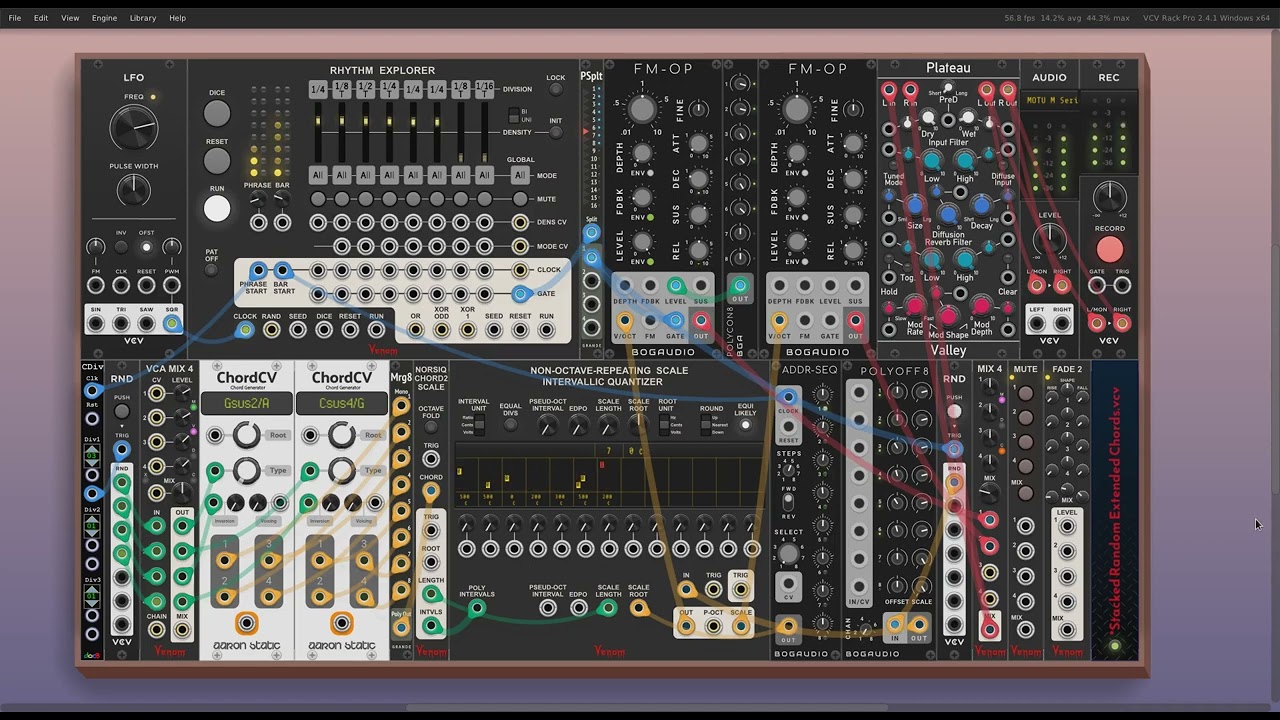Open the Csus4/G chord display
Screen dimensions: 1280x720
point(341,404)
